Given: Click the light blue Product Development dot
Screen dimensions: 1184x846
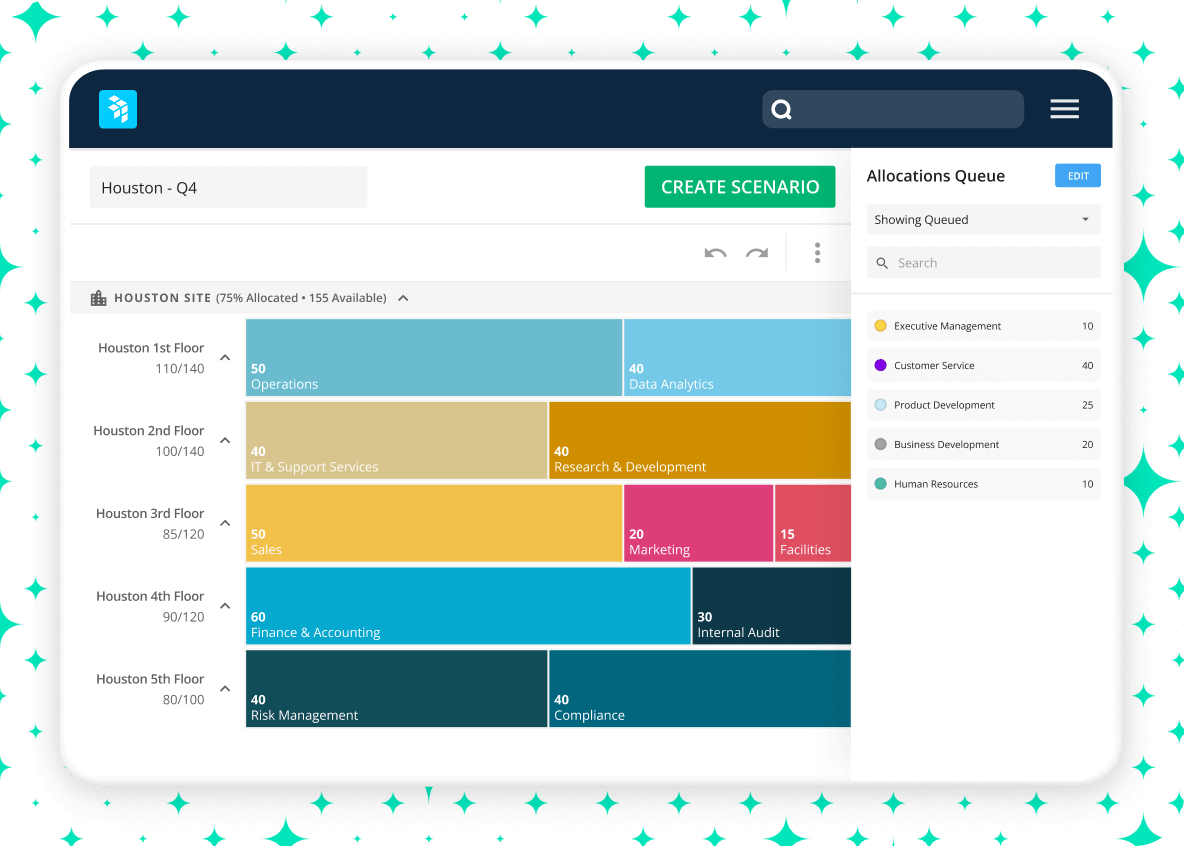Looking at the screenshot, I should [880, 405].
